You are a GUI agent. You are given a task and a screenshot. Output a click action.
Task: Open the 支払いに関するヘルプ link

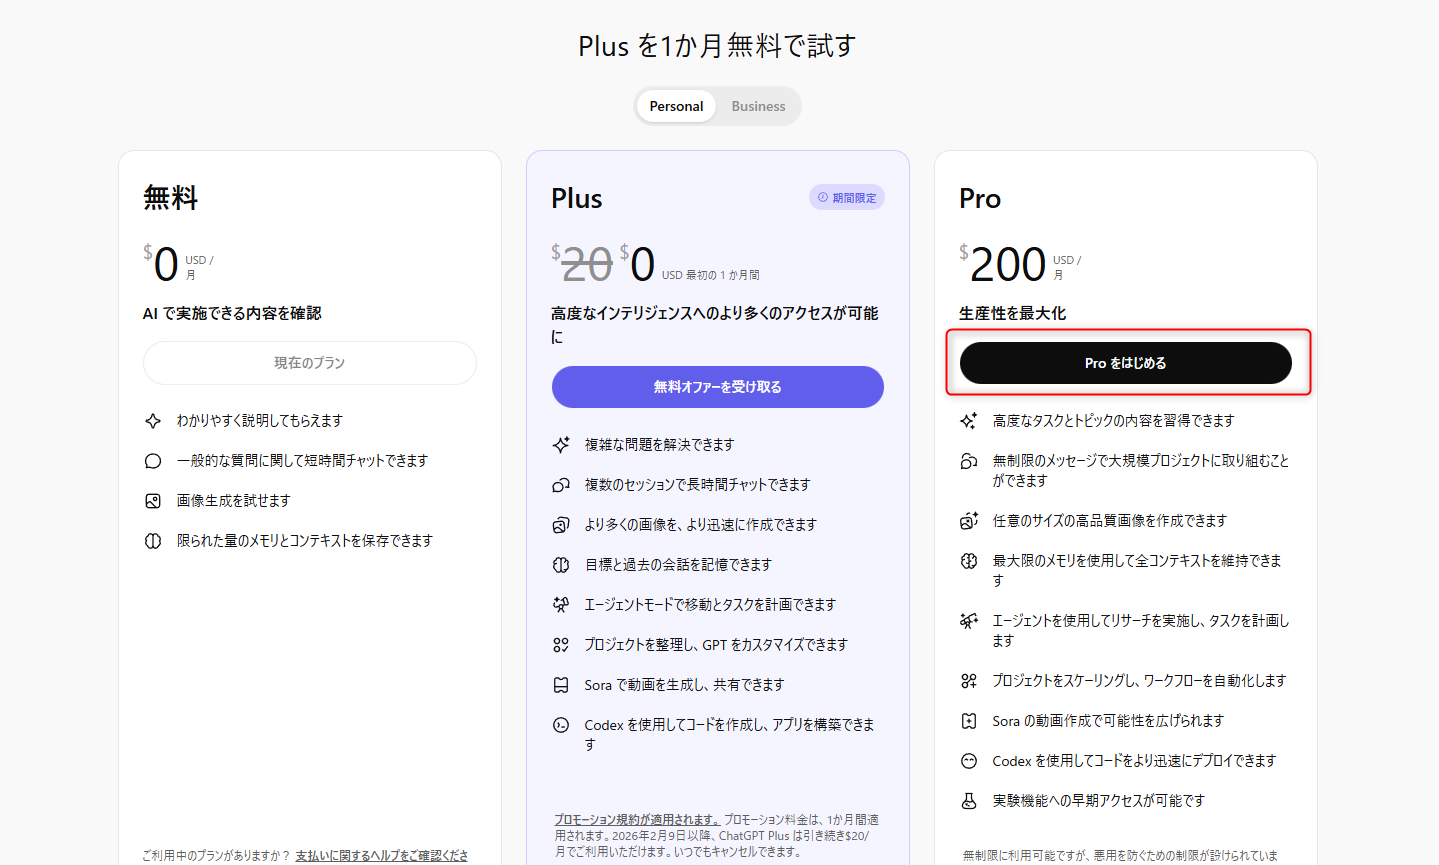(x=381, y=855)
